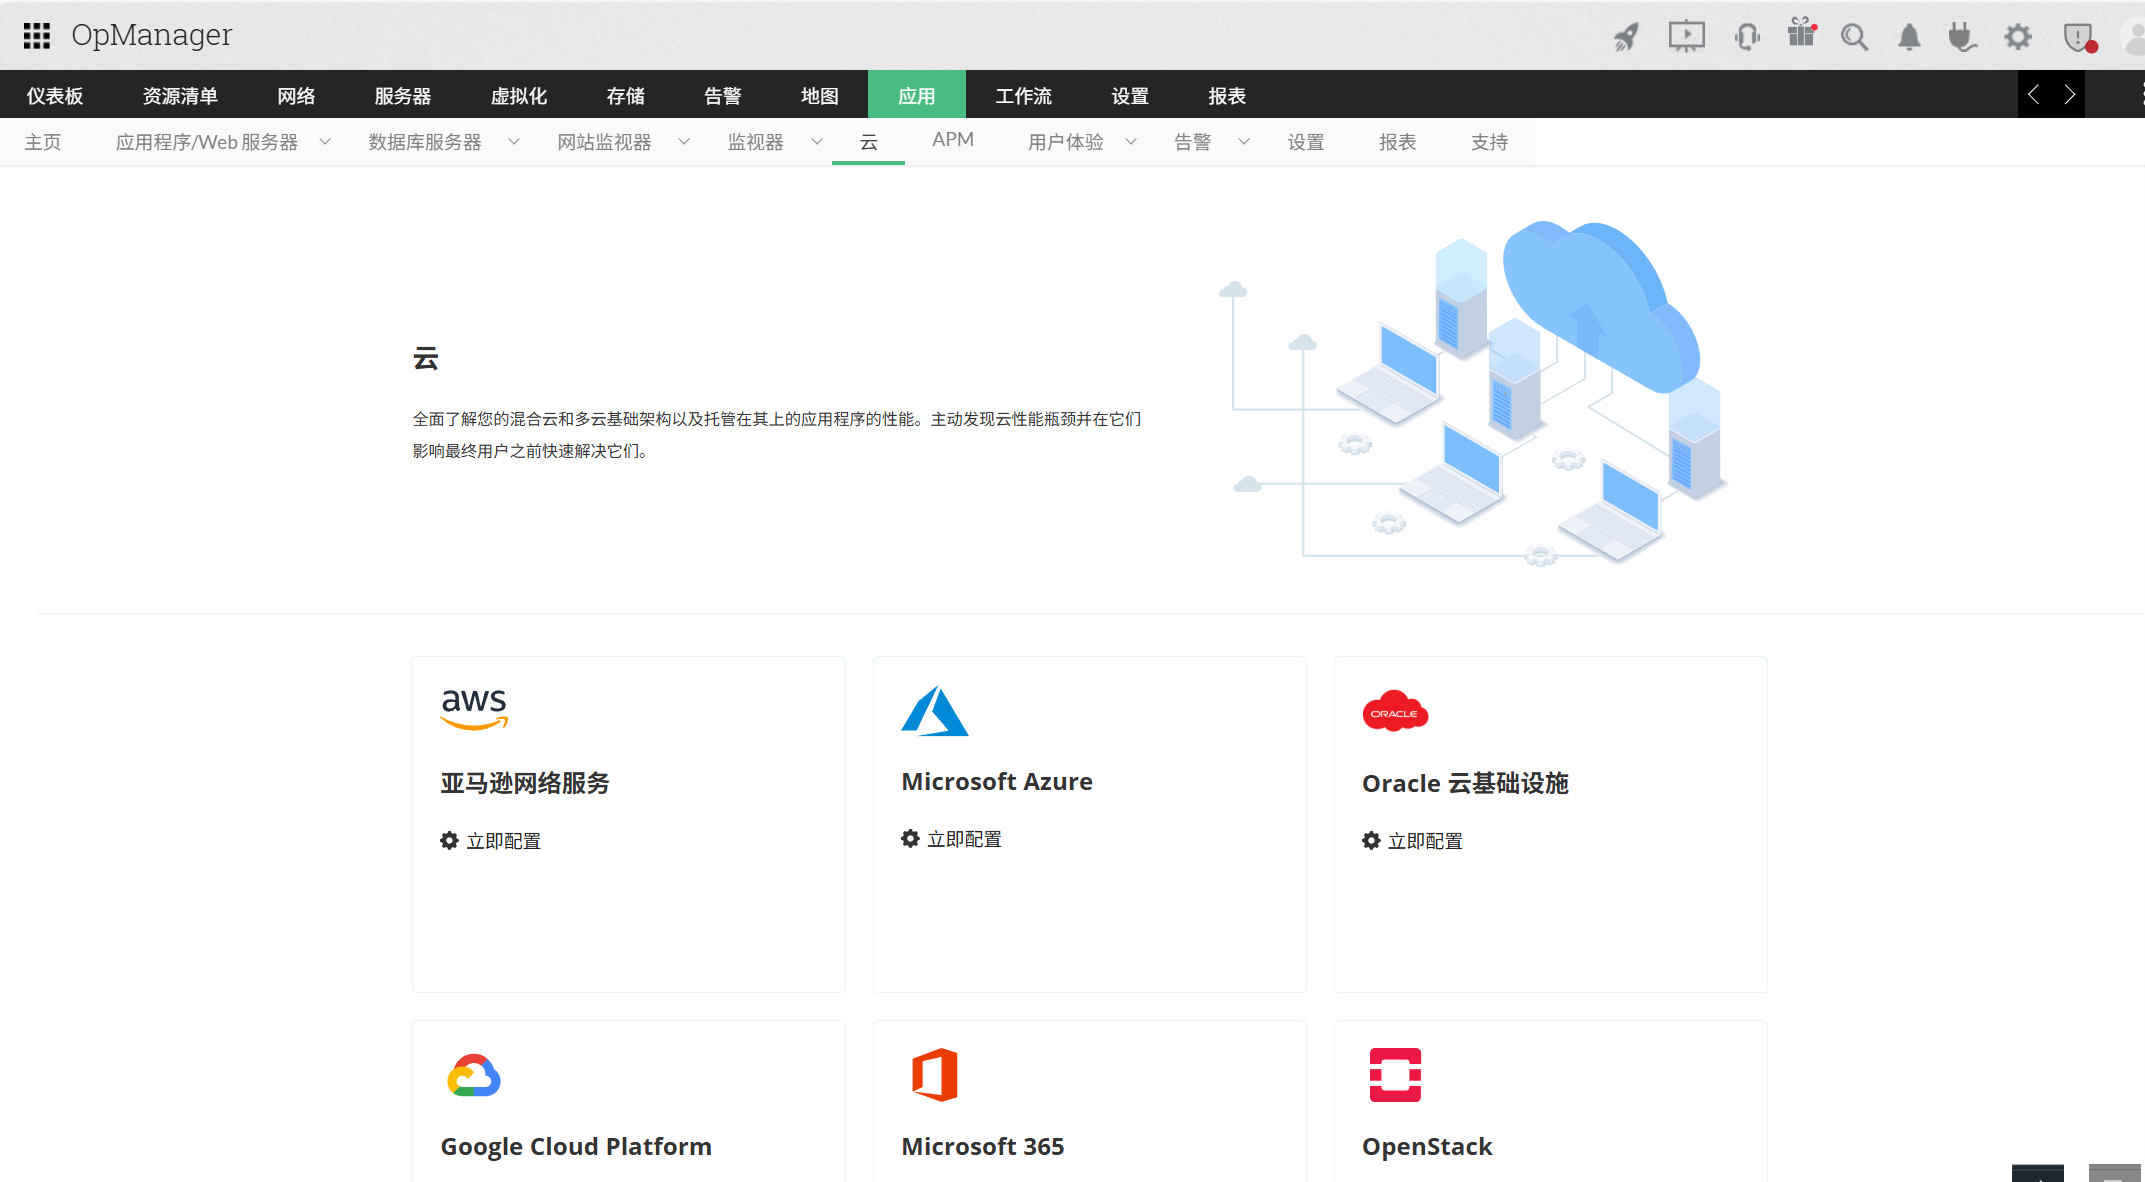This screenshot has width=2145, height=1182.
Task: Open the 报表 menu
Action: point(1397,141)
